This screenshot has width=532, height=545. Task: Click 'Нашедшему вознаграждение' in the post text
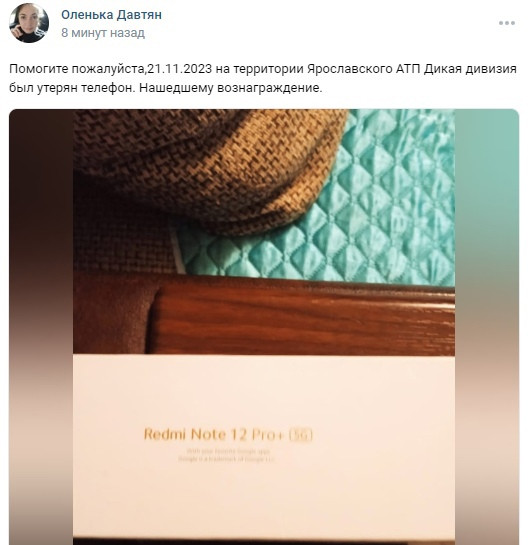(x=231, y=88)
